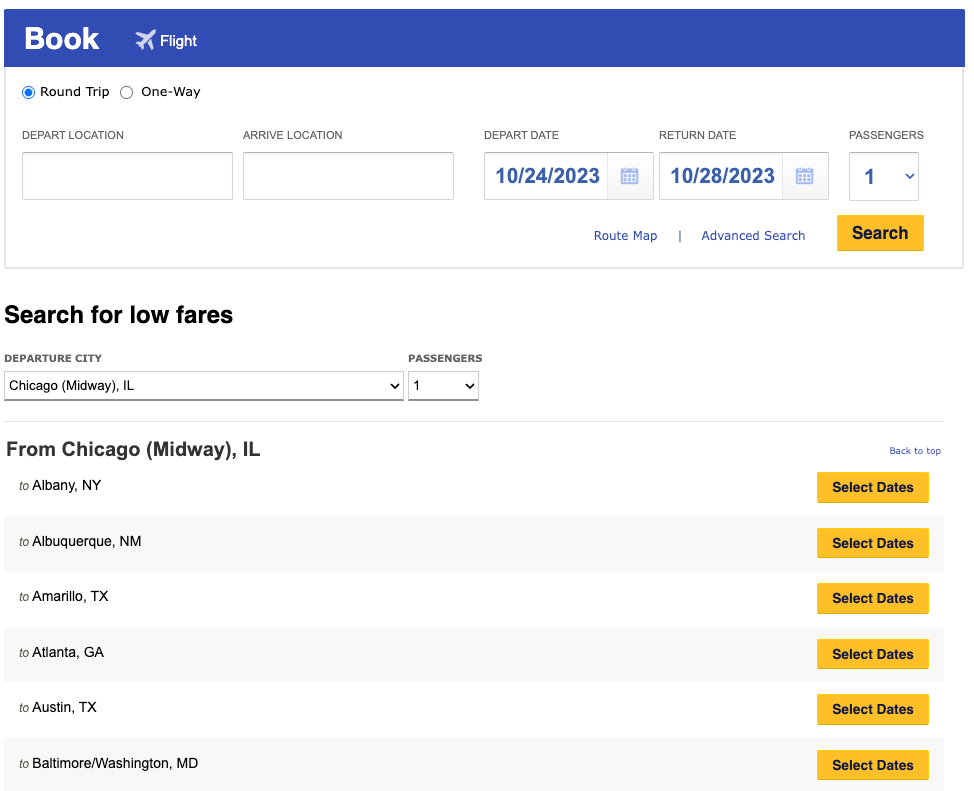Focus the Arrive Location input field
Viewport: 974px width, 791px height.
[x=348, y=176]
